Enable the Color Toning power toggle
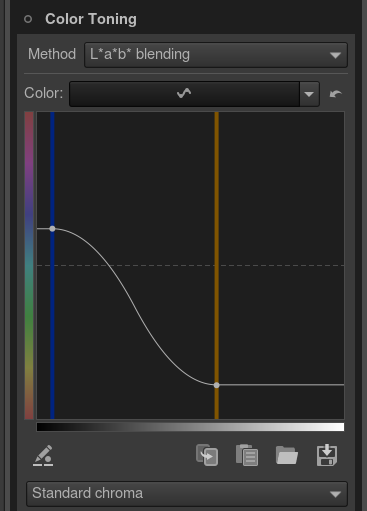 28,19
